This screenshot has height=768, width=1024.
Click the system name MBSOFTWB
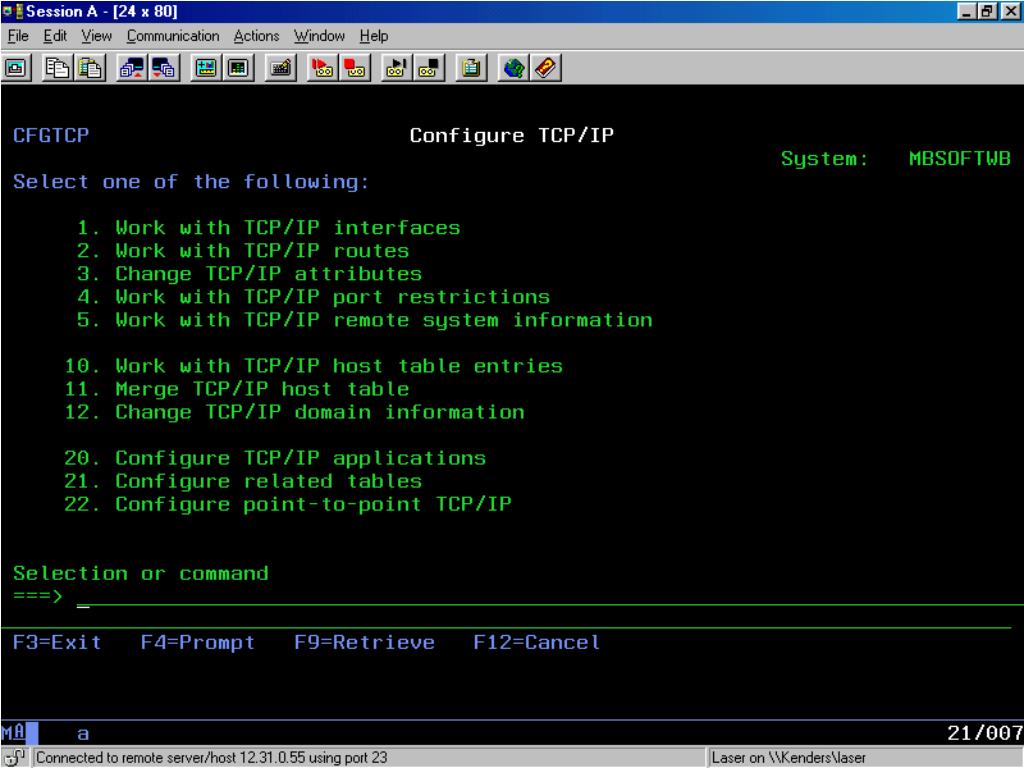click(960, 159)
